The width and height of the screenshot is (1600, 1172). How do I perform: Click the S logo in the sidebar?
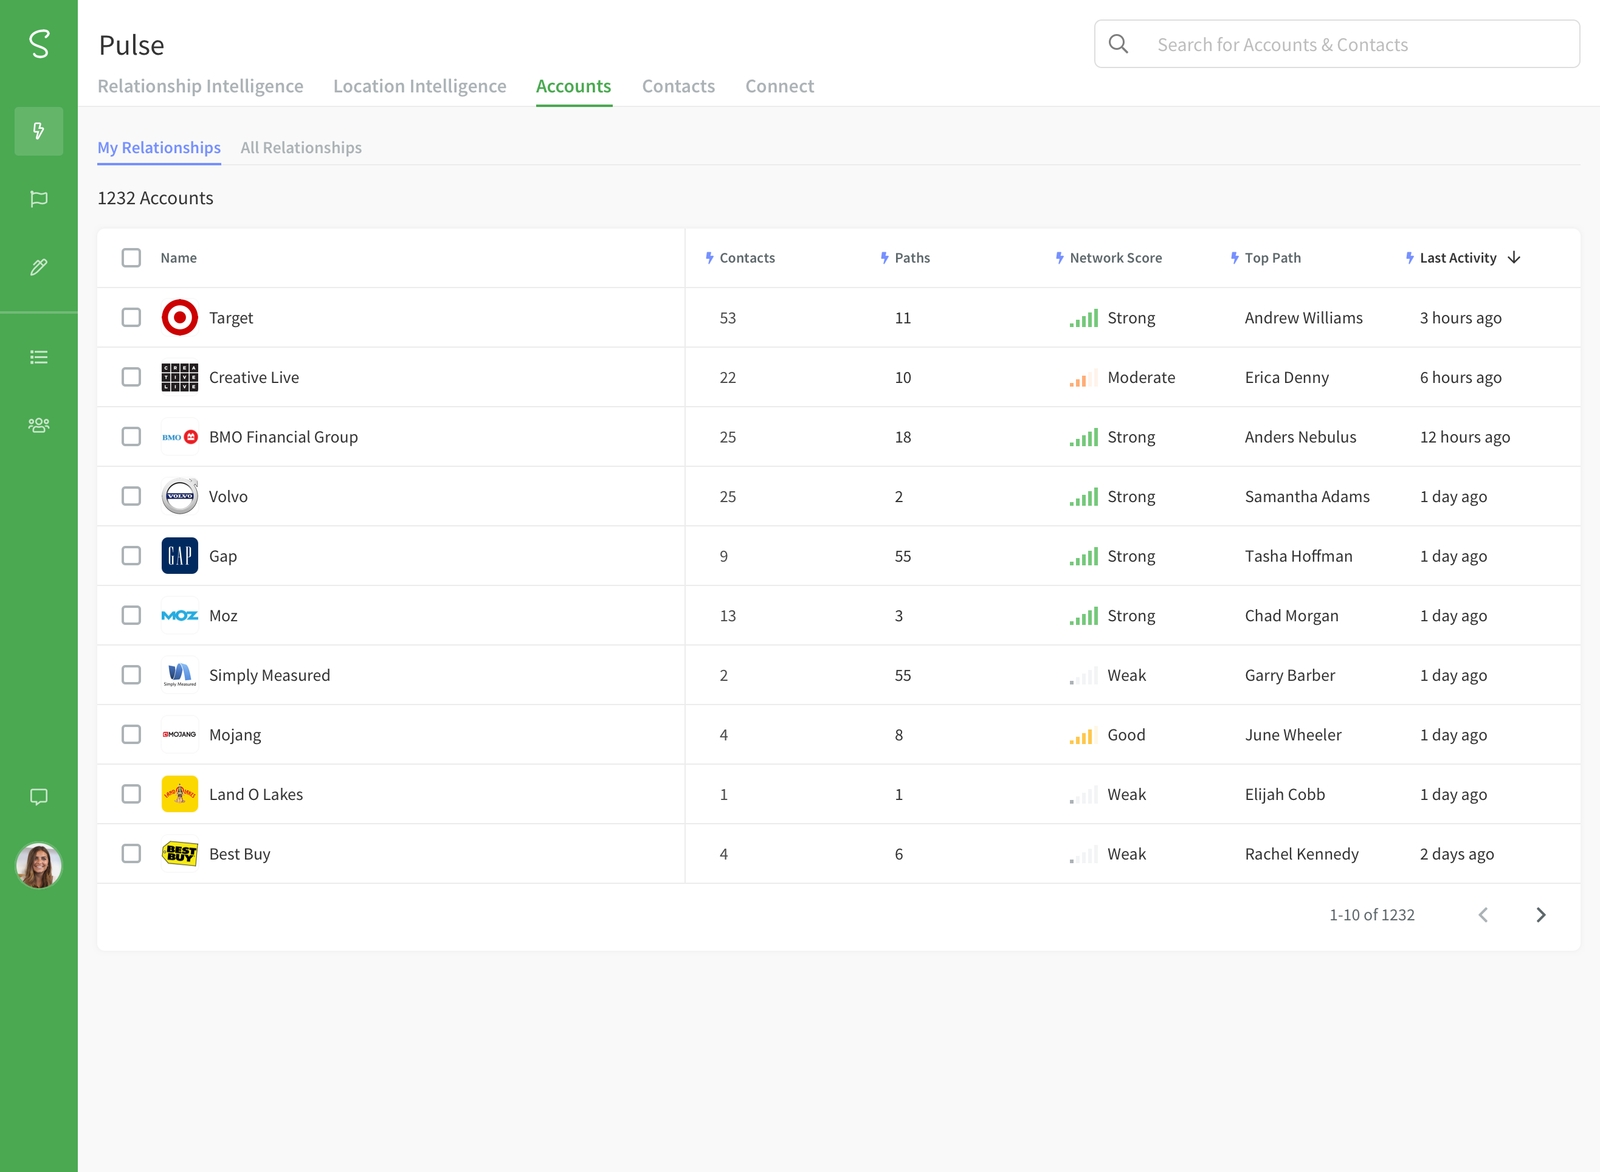pyautogui.click(x=39, y=44)
